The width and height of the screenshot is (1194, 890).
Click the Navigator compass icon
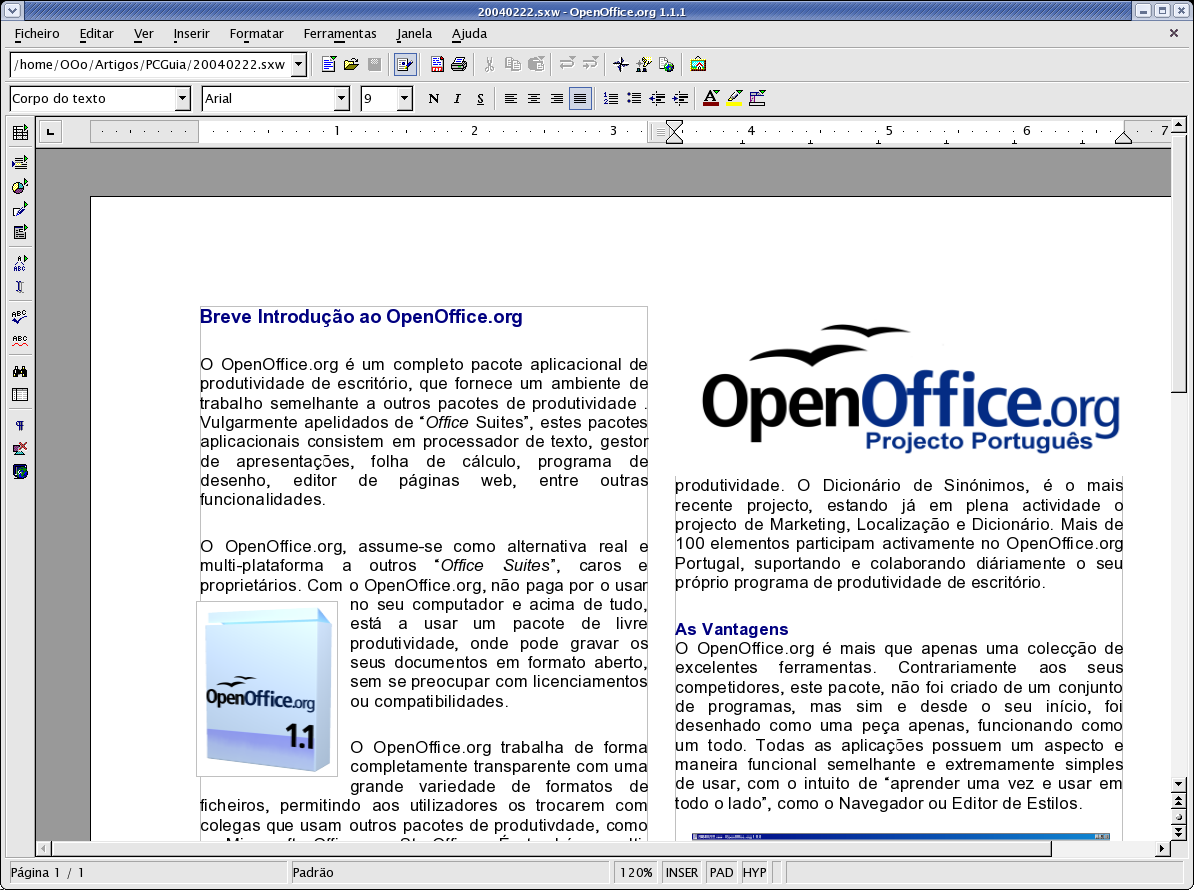620,65
